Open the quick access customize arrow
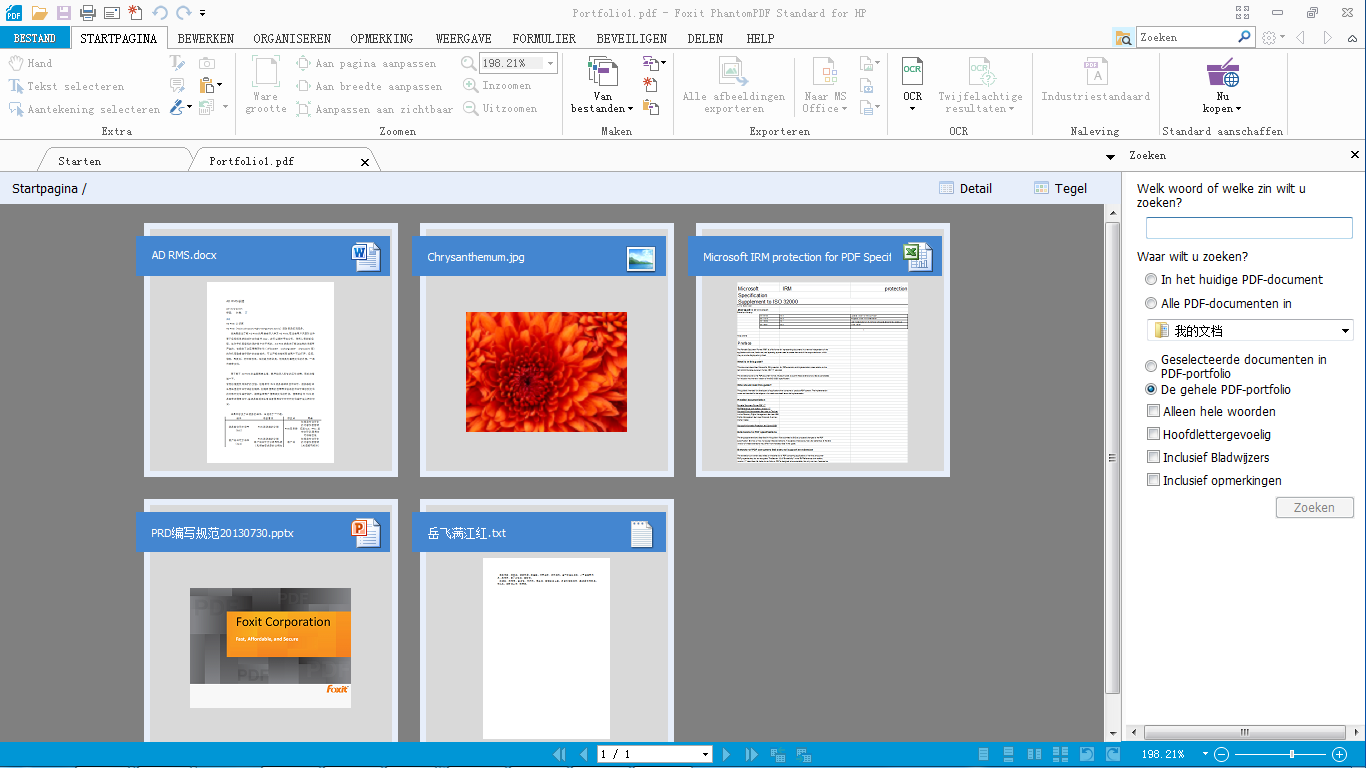This screenshot has width=1366, height=768. [203, 14]
